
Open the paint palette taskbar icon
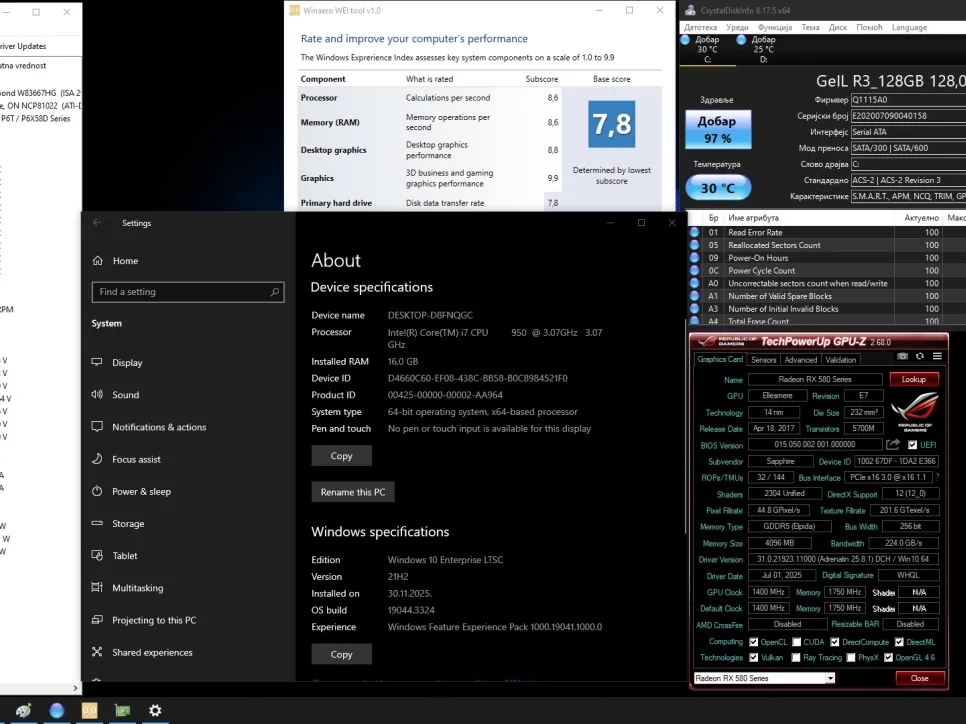pos(23,710)
